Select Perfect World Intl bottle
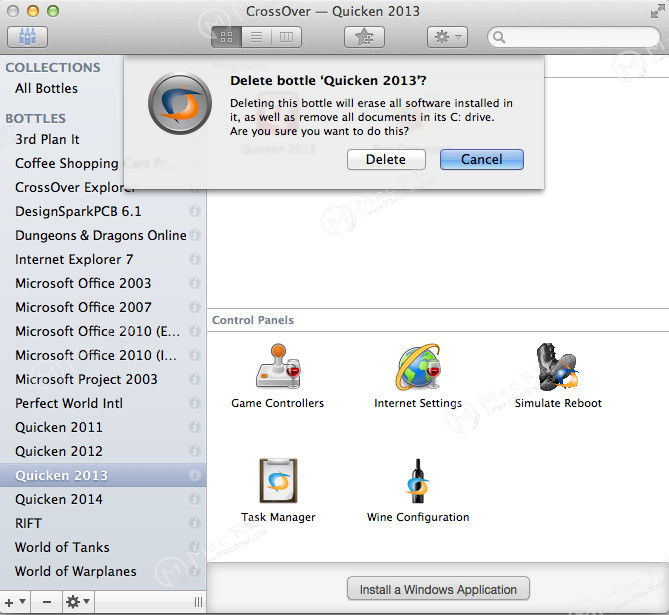669x615 pixels. pos(103,403)
